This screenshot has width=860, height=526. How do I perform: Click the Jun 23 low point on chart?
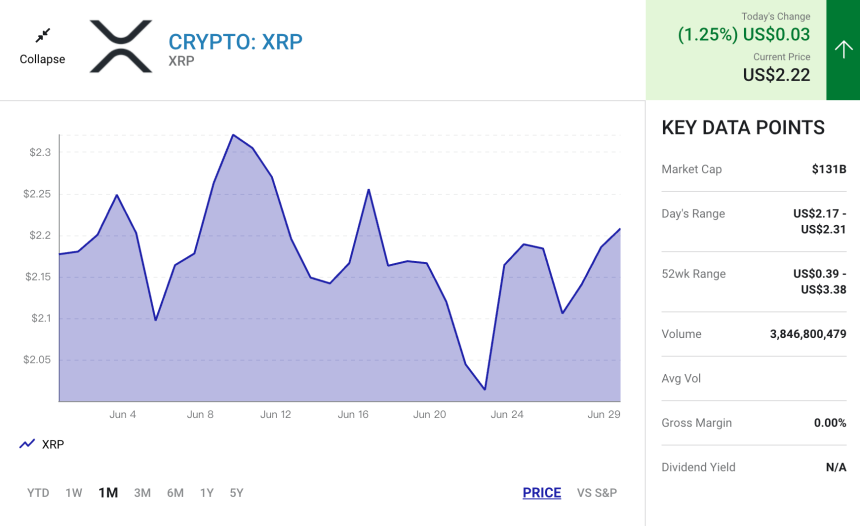point(485,389)
